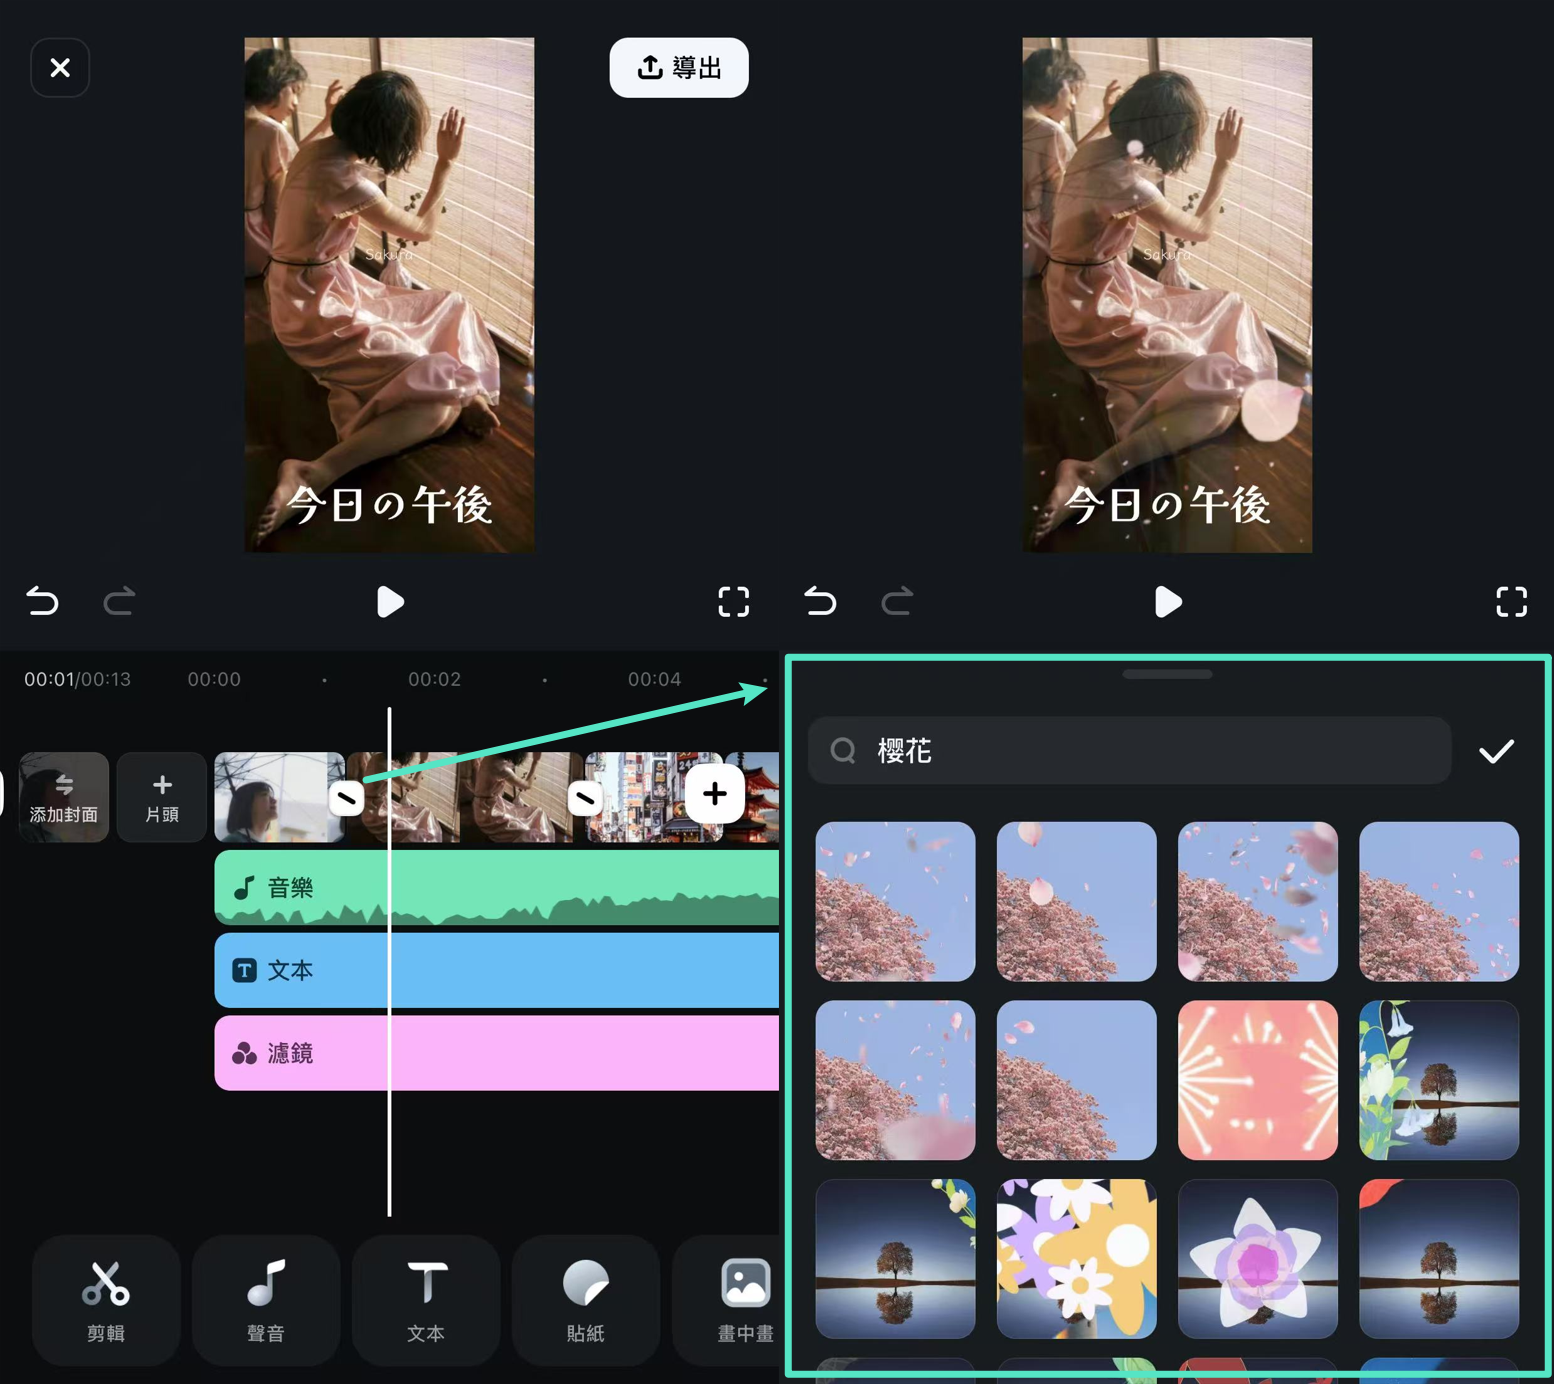Select the first cherry blossom petals effect
This screenshot has width=1554, height=1384.
(895, 901)
